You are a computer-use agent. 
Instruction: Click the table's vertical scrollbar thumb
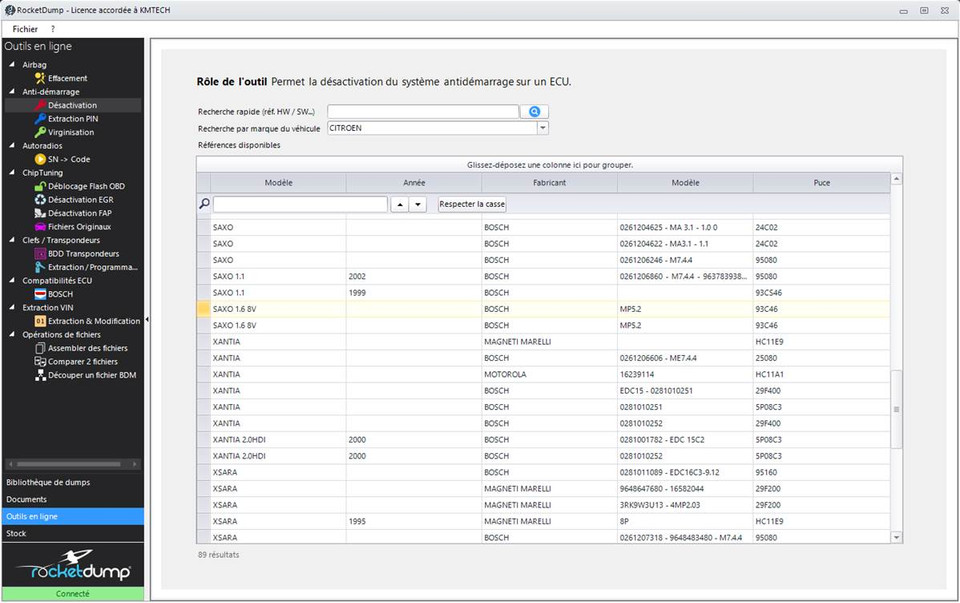[x=896, y=408]
